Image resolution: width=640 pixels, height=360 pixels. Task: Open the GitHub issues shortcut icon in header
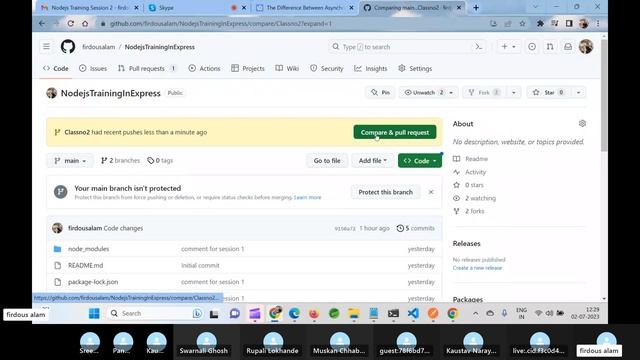point(532,47)
